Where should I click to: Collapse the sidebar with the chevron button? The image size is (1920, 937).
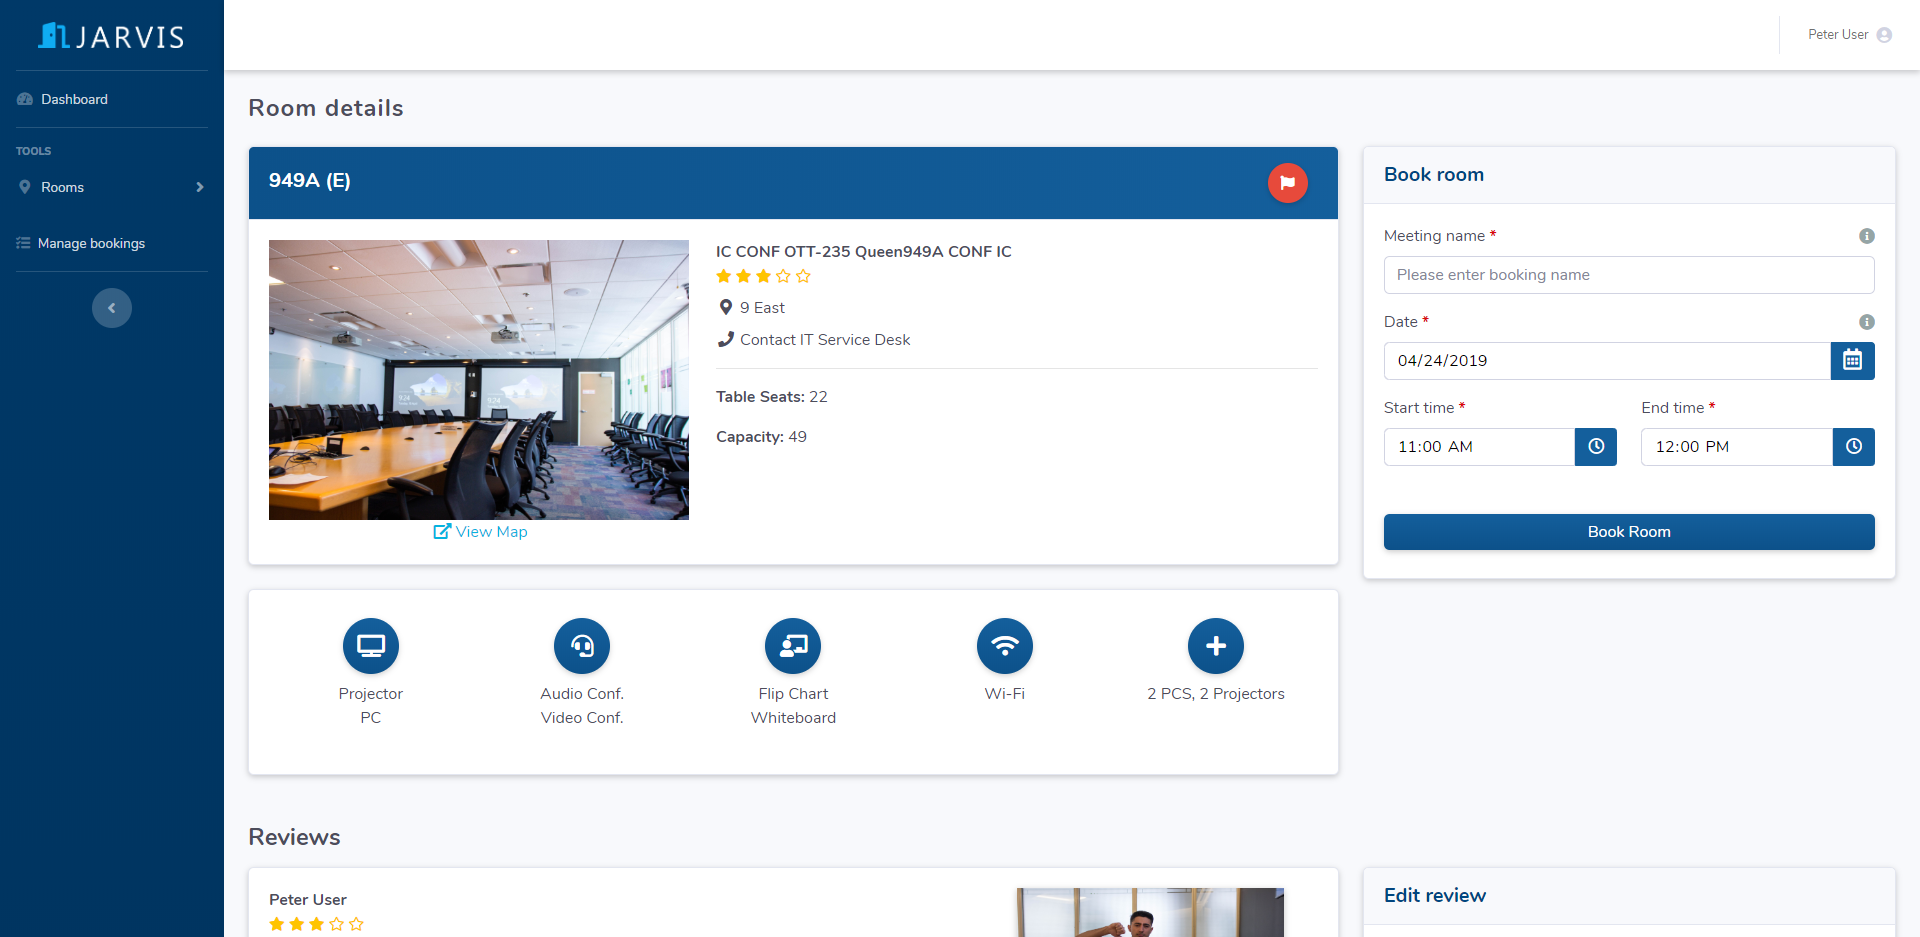112,308
